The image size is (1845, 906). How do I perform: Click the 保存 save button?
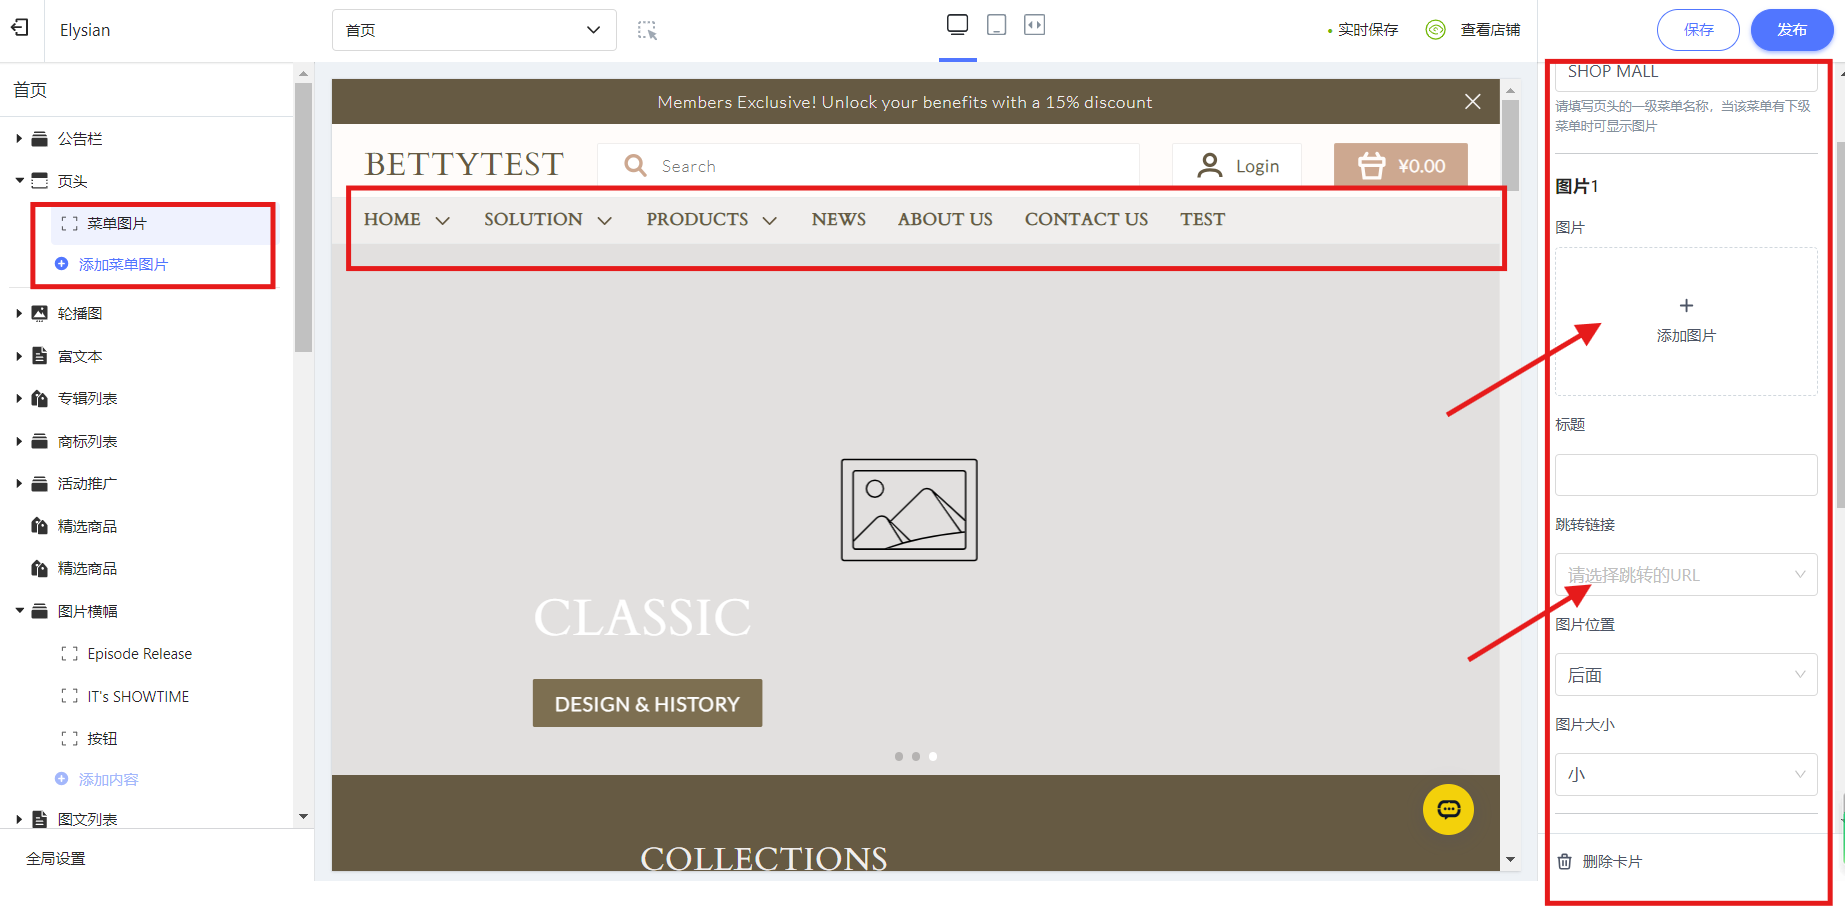coord(1697,30)
